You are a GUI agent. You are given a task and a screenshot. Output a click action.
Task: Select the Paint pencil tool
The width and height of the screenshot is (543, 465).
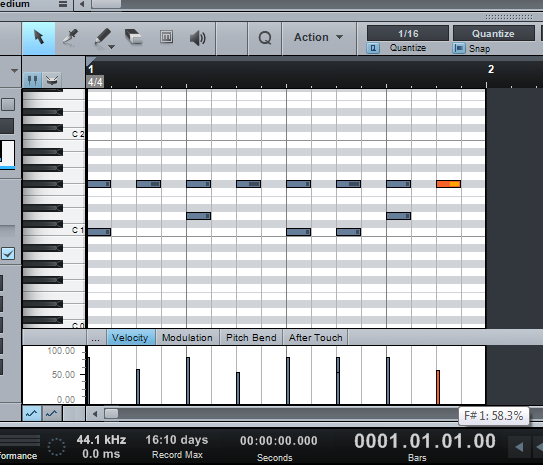pyautogui.click(x=103, y=37)
